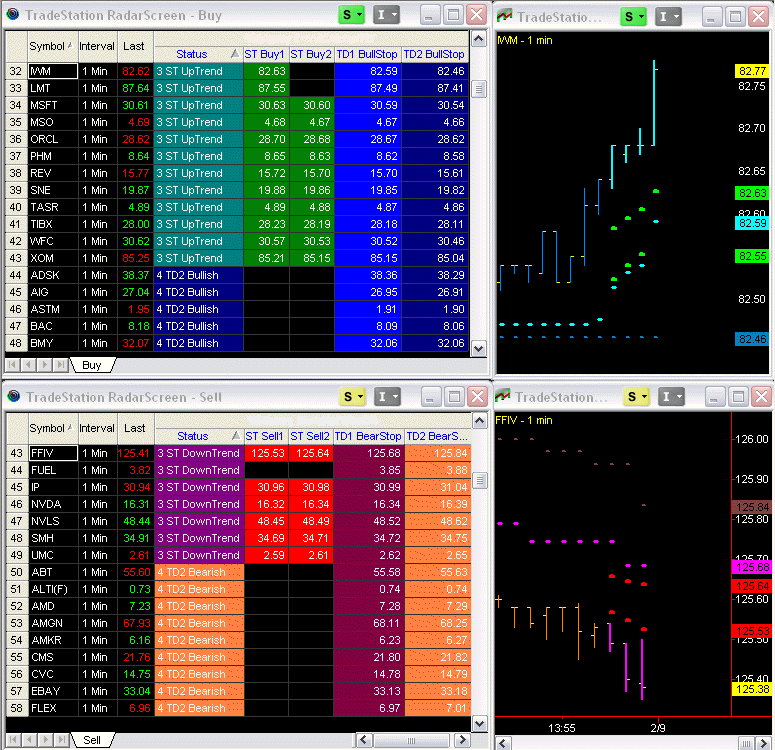The image size is (775, 750).
Task: Click 4 TD2 Bullish status for BAC
Action: coord(198,326)
